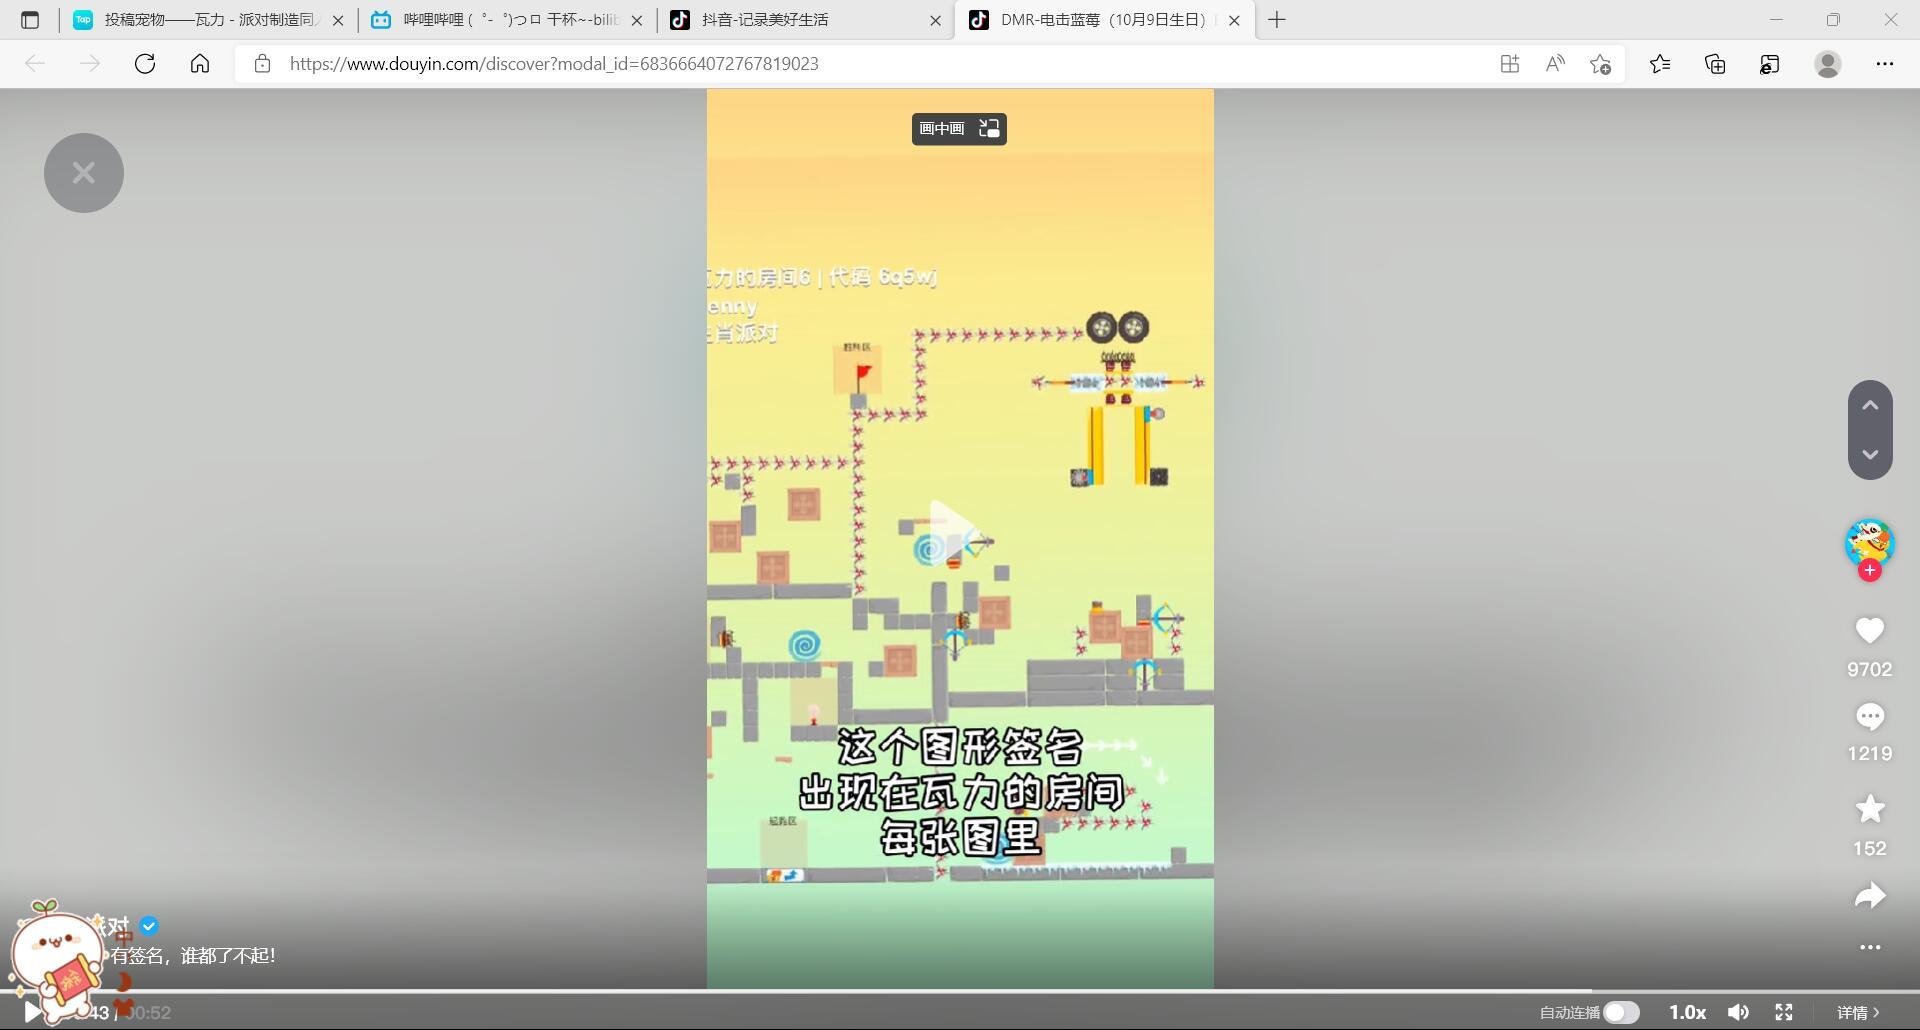Favorite the video with star icon

coord(1870,809)
